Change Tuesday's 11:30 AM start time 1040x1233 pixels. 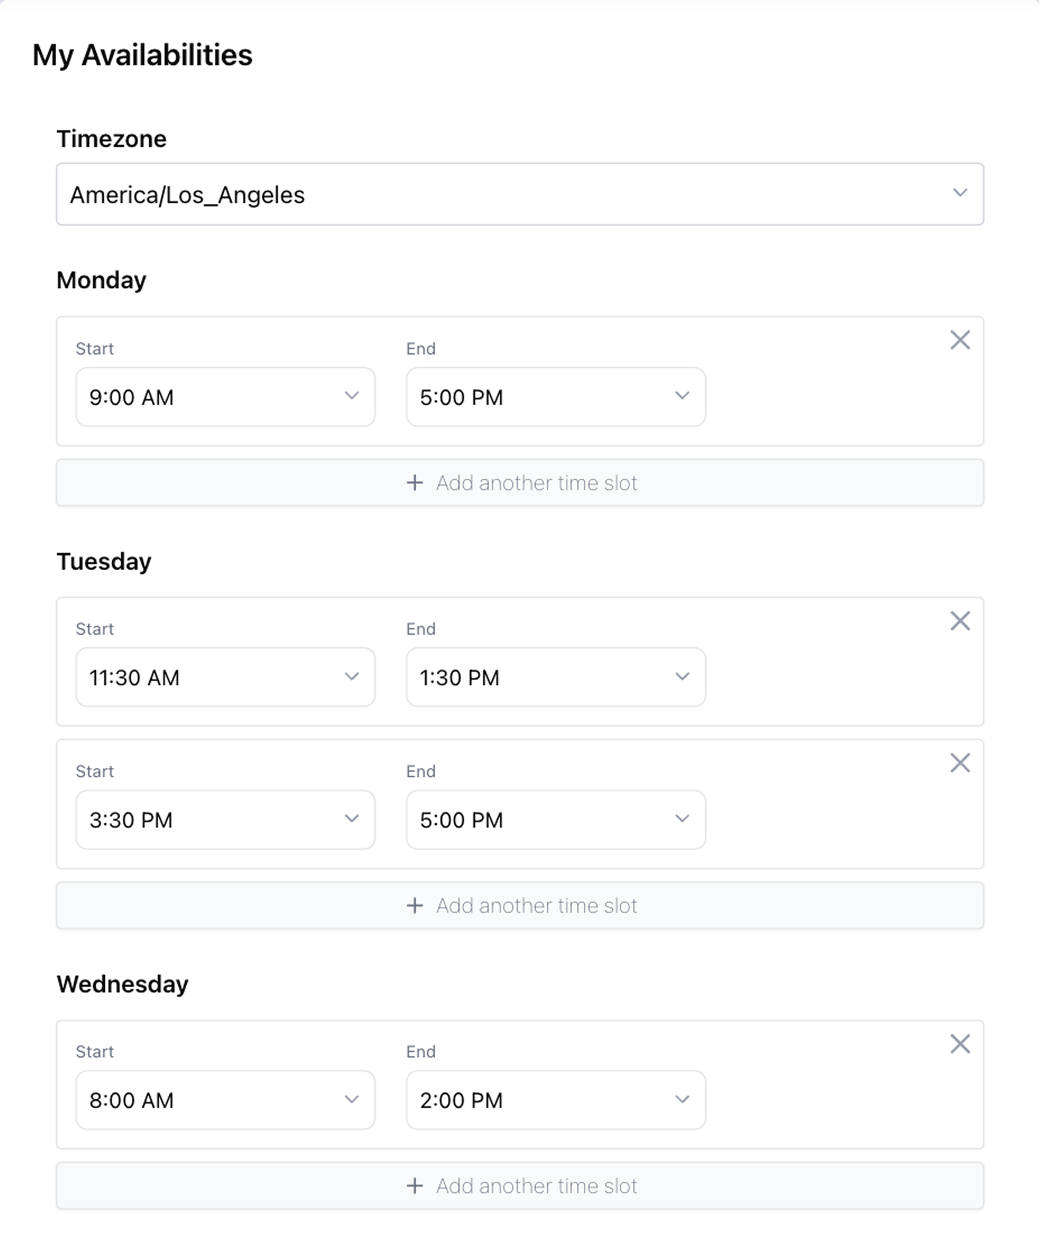point(225,677)
